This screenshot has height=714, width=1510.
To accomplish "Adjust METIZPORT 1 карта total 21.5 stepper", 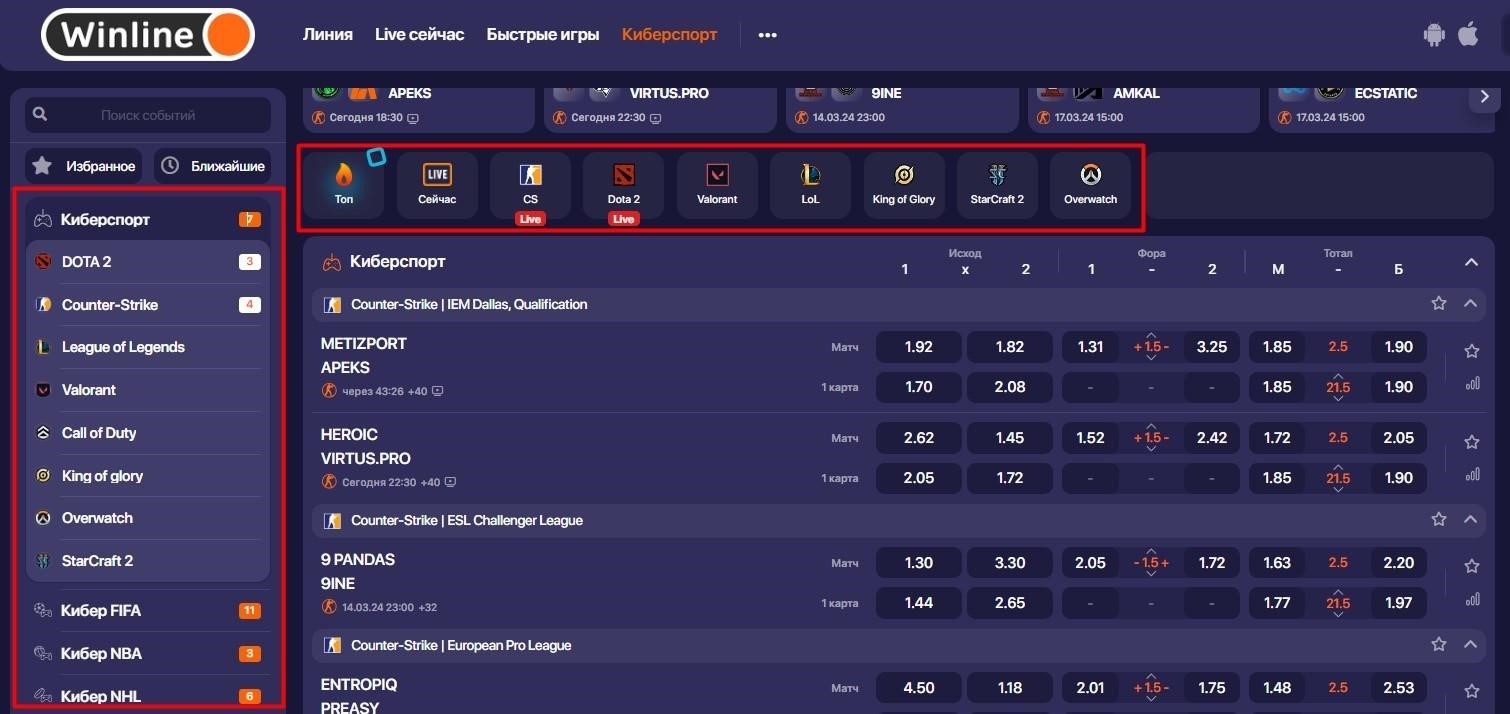I will tap(1338, 387).
